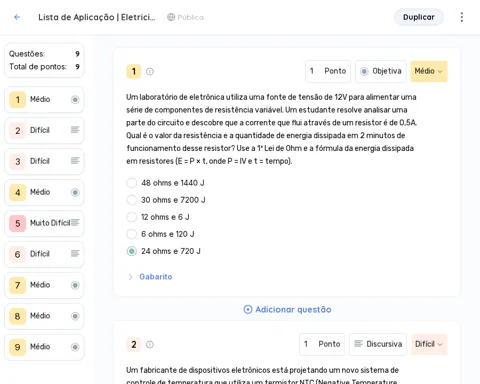Open the Objetiva question type selector

[381, 71]
